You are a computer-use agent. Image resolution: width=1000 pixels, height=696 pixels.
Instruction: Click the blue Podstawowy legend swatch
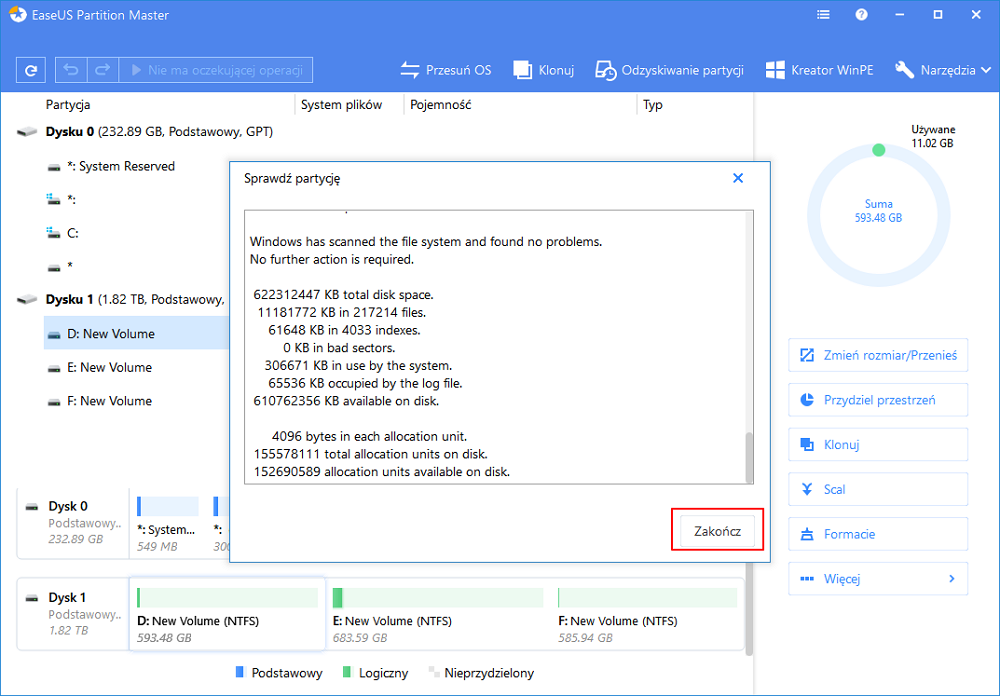240,672
